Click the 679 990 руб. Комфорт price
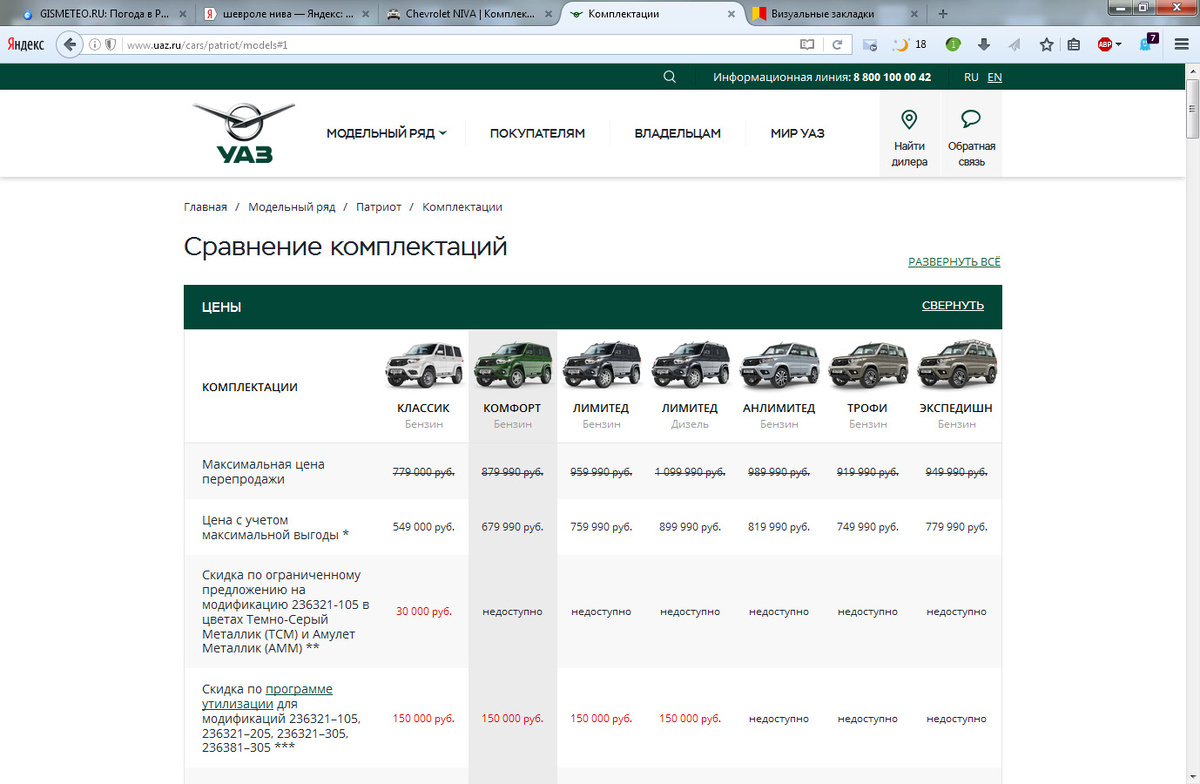Viewport: 1200px width, 784px height. tap(512, 527)
